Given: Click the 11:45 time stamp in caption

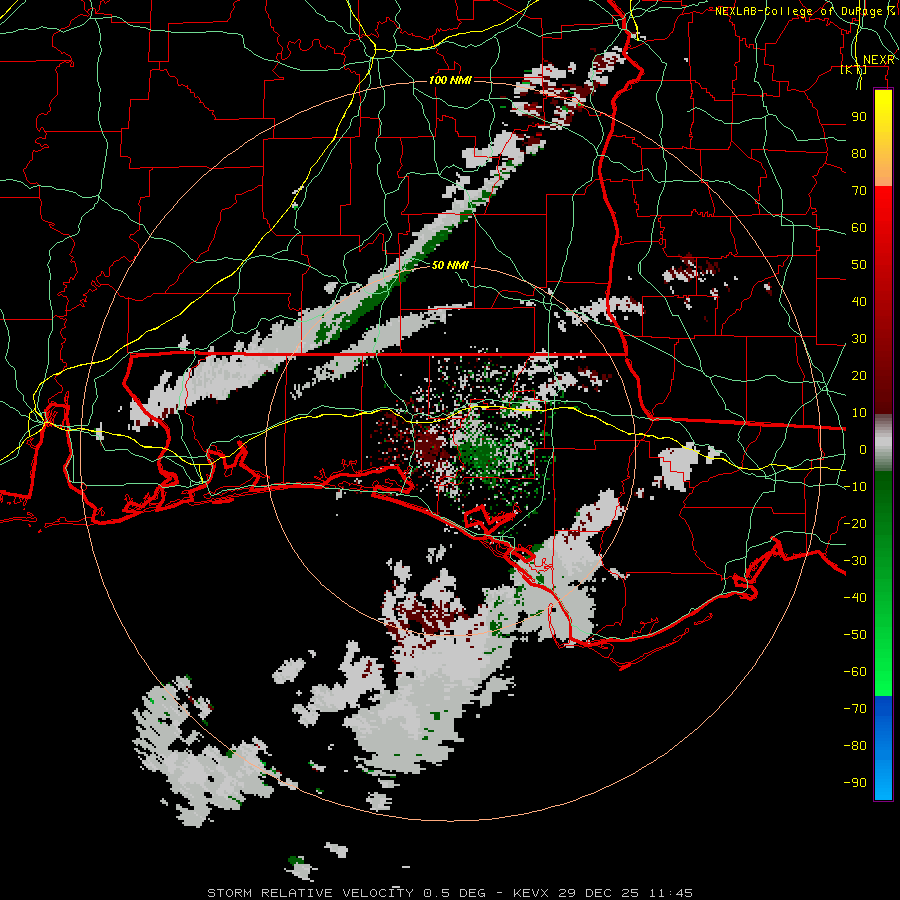Looking at the screenshot, I should tap(671, 893).
